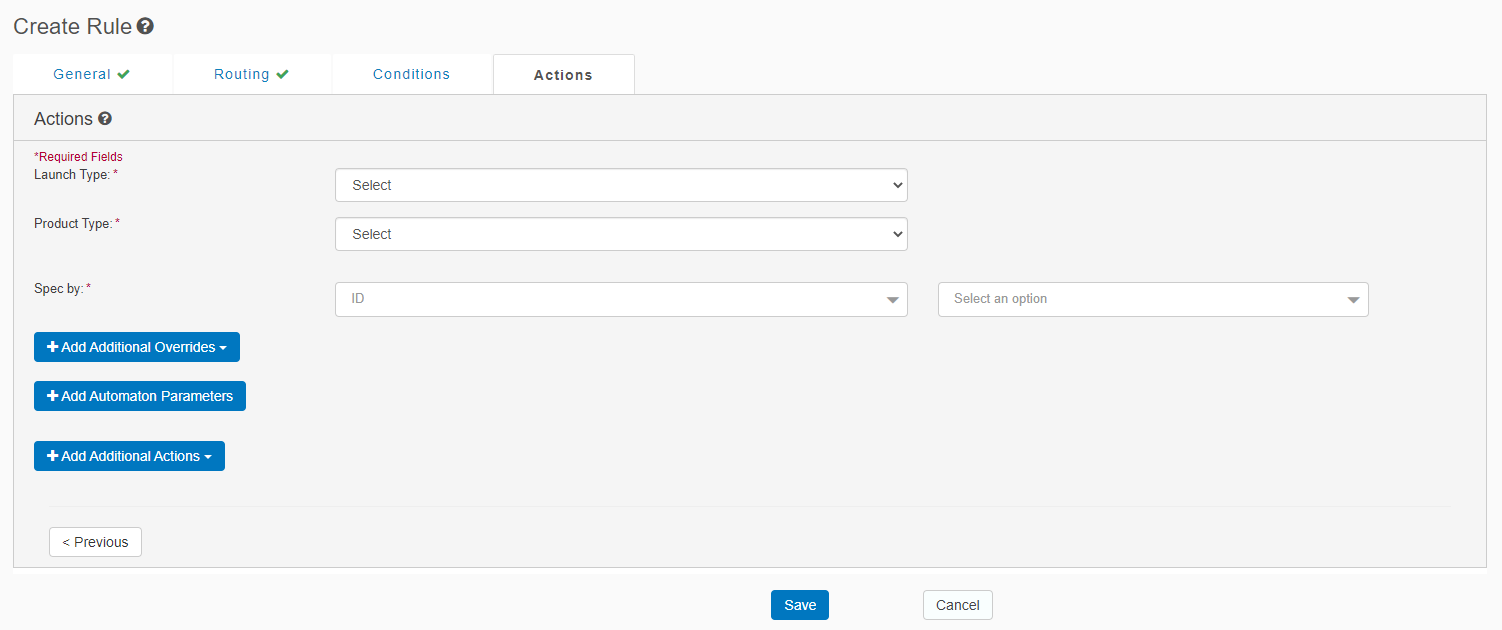Screen dimensions: 1502x630
Task: Click plus icon on Add Automaton Parameters
Action: tap(53, 396)
